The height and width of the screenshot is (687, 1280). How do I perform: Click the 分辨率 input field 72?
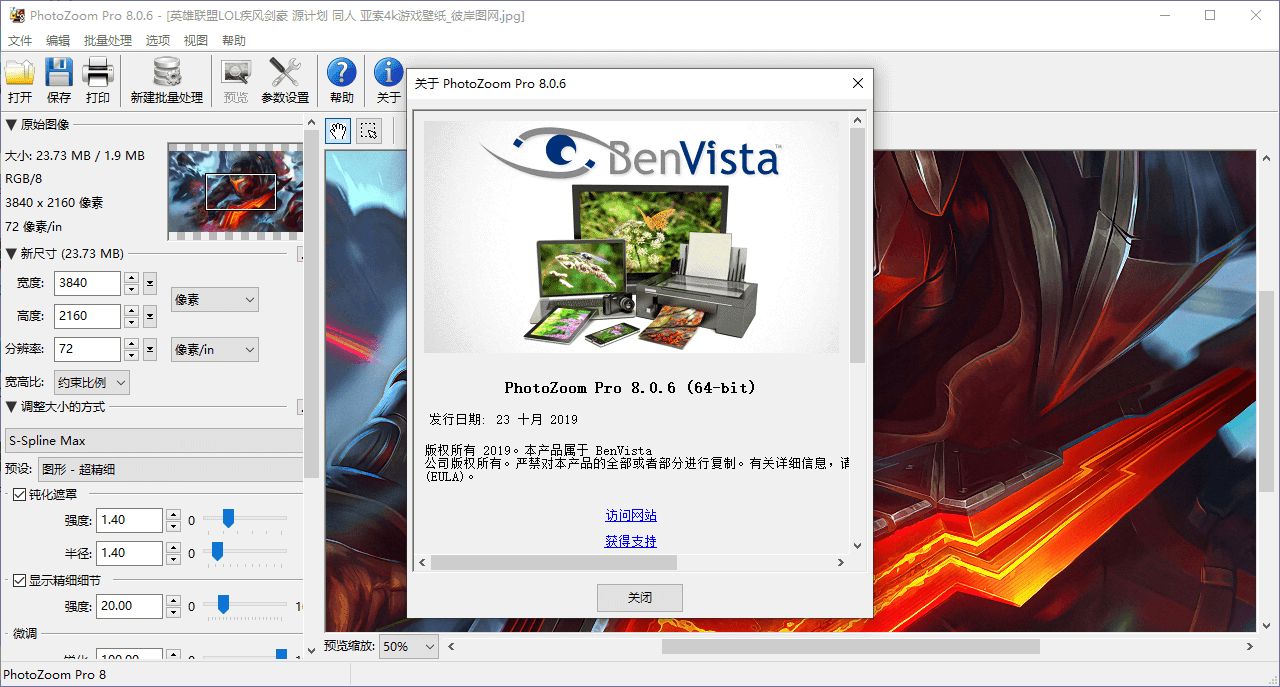point(87,349)
